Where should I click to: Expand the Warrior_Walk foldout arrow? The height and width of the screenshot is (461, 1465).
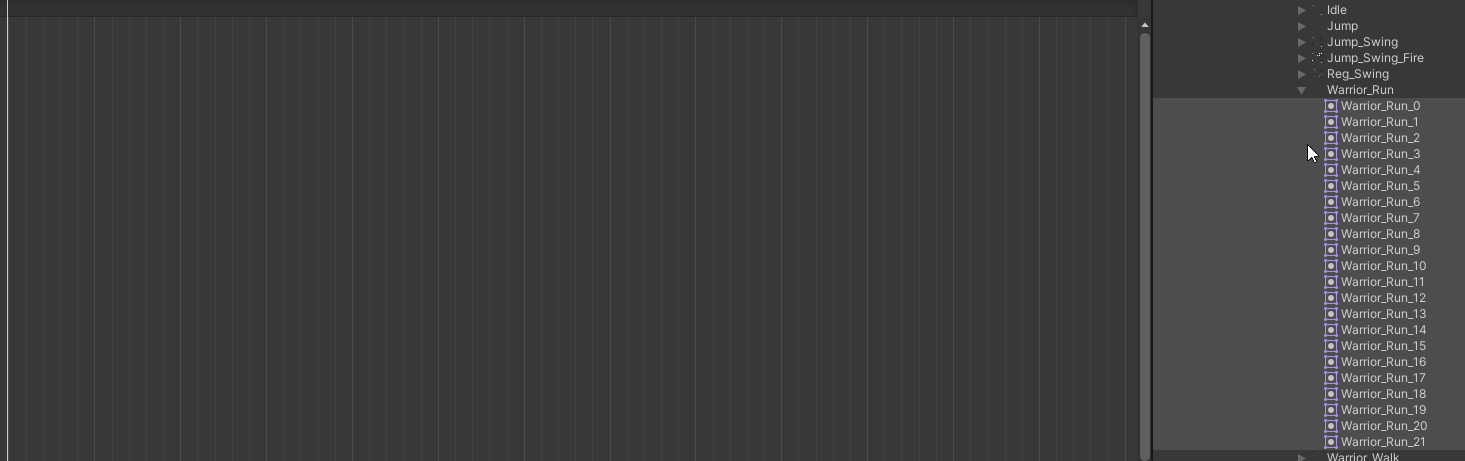coord(1302,457)
